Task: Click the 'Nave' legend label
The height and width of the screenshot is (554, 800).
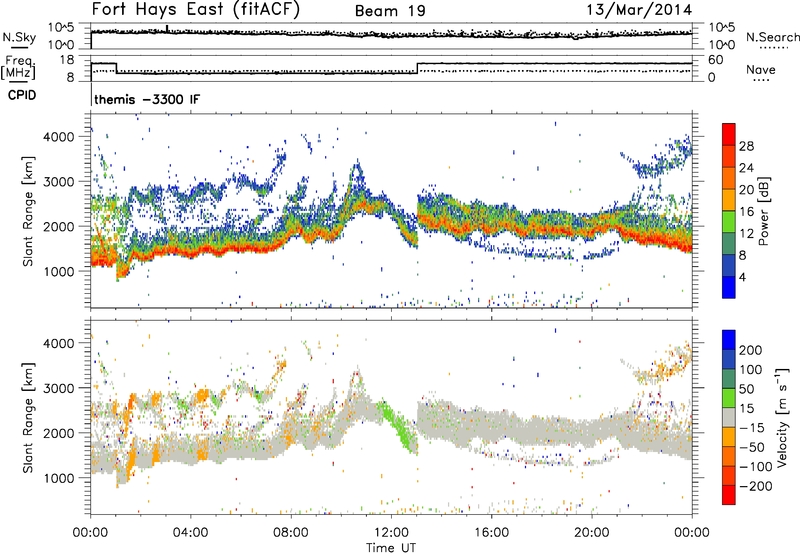Action: [761, 69]
